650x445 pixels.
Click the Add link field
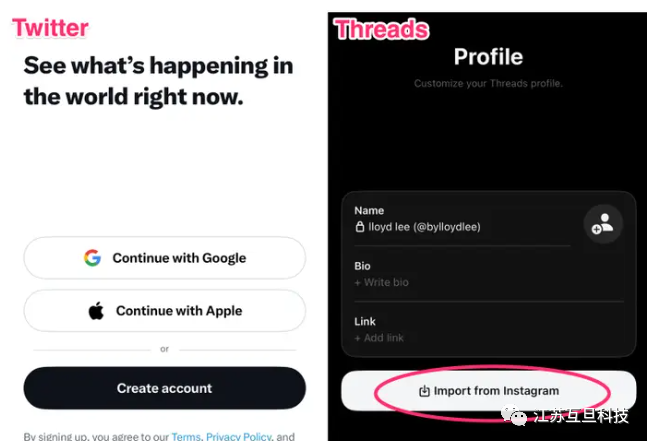[x=379, y=338]
